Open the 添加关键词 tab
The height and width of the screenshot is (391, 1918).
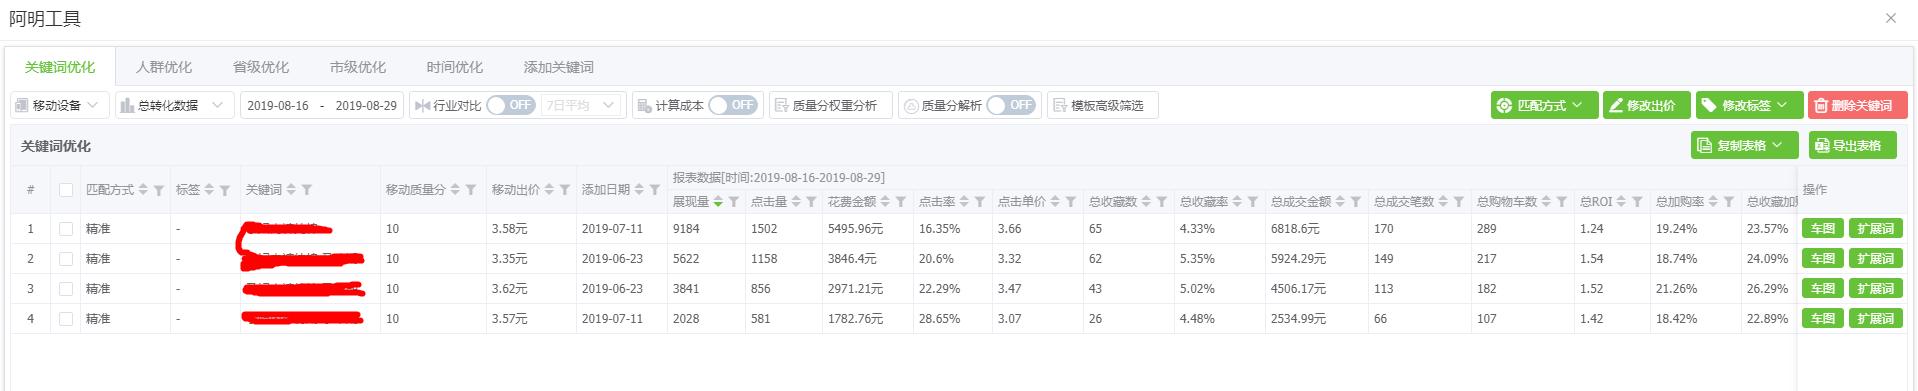tap(559, 67)
